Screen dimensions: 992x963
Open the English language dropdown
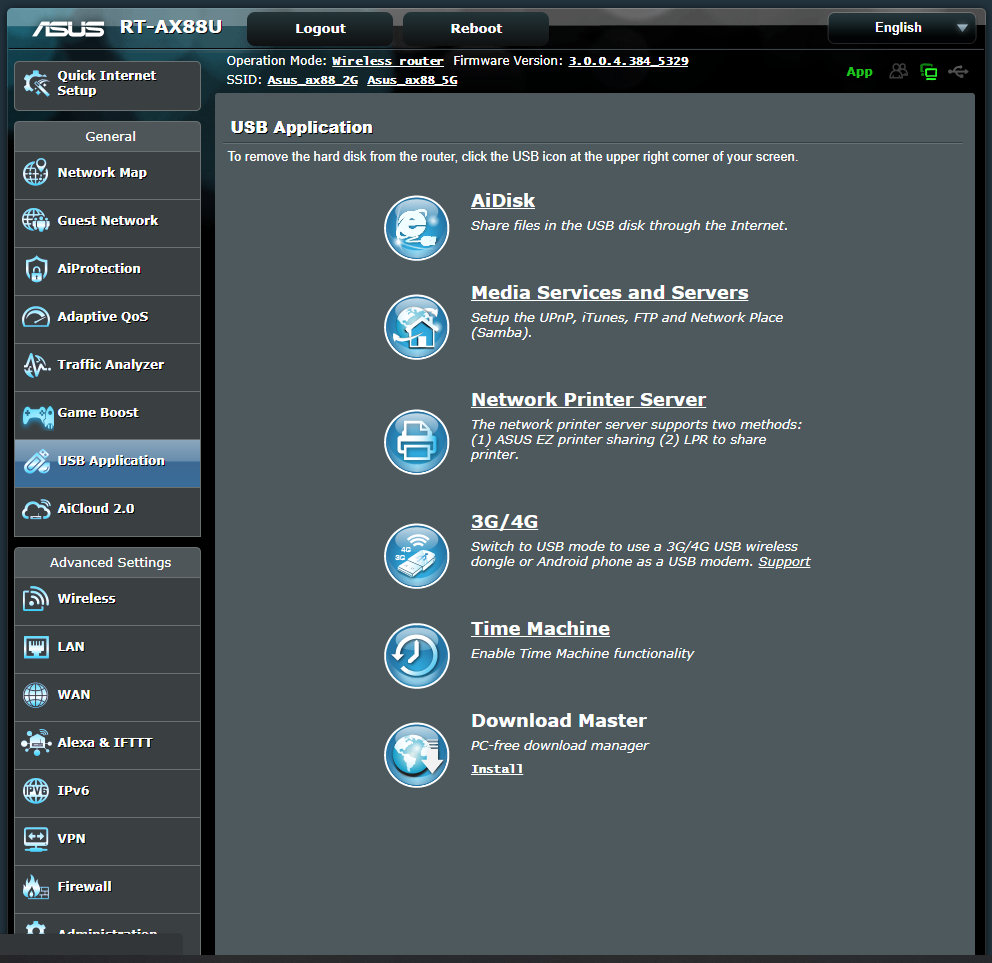point(901,28)
